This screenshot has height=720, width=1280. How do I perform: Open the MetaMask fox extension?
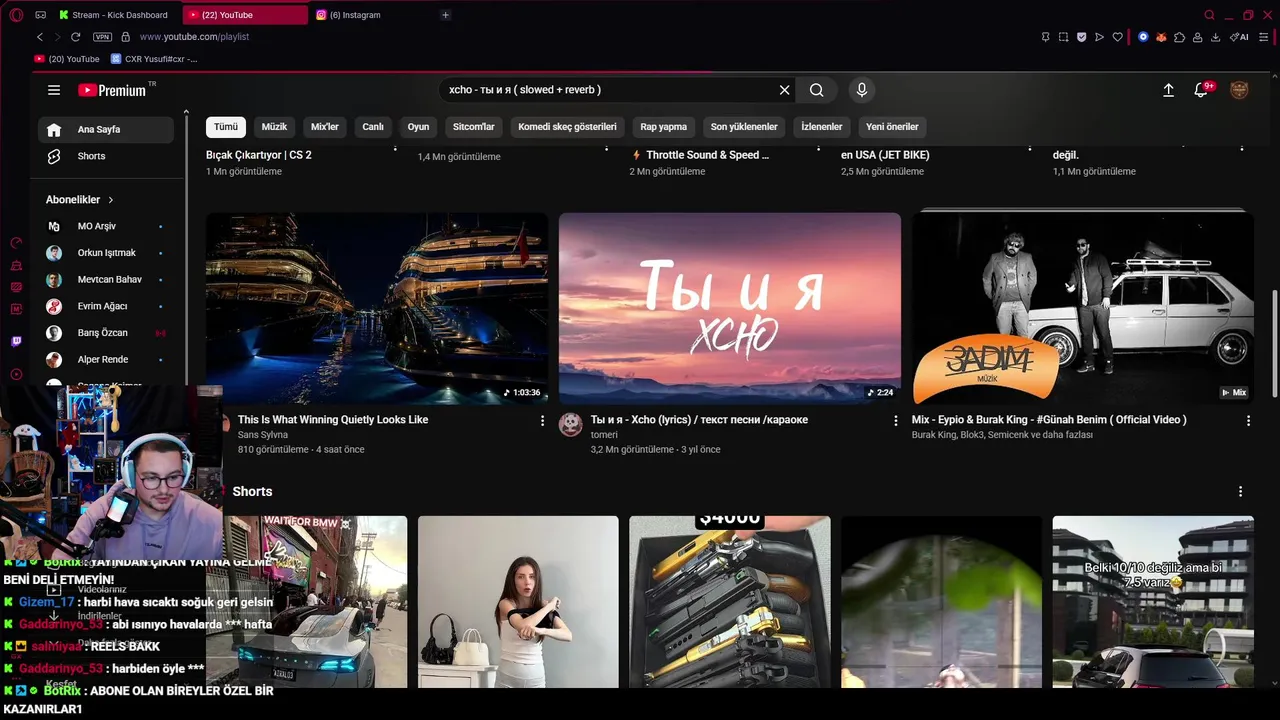click(1161, 37)
